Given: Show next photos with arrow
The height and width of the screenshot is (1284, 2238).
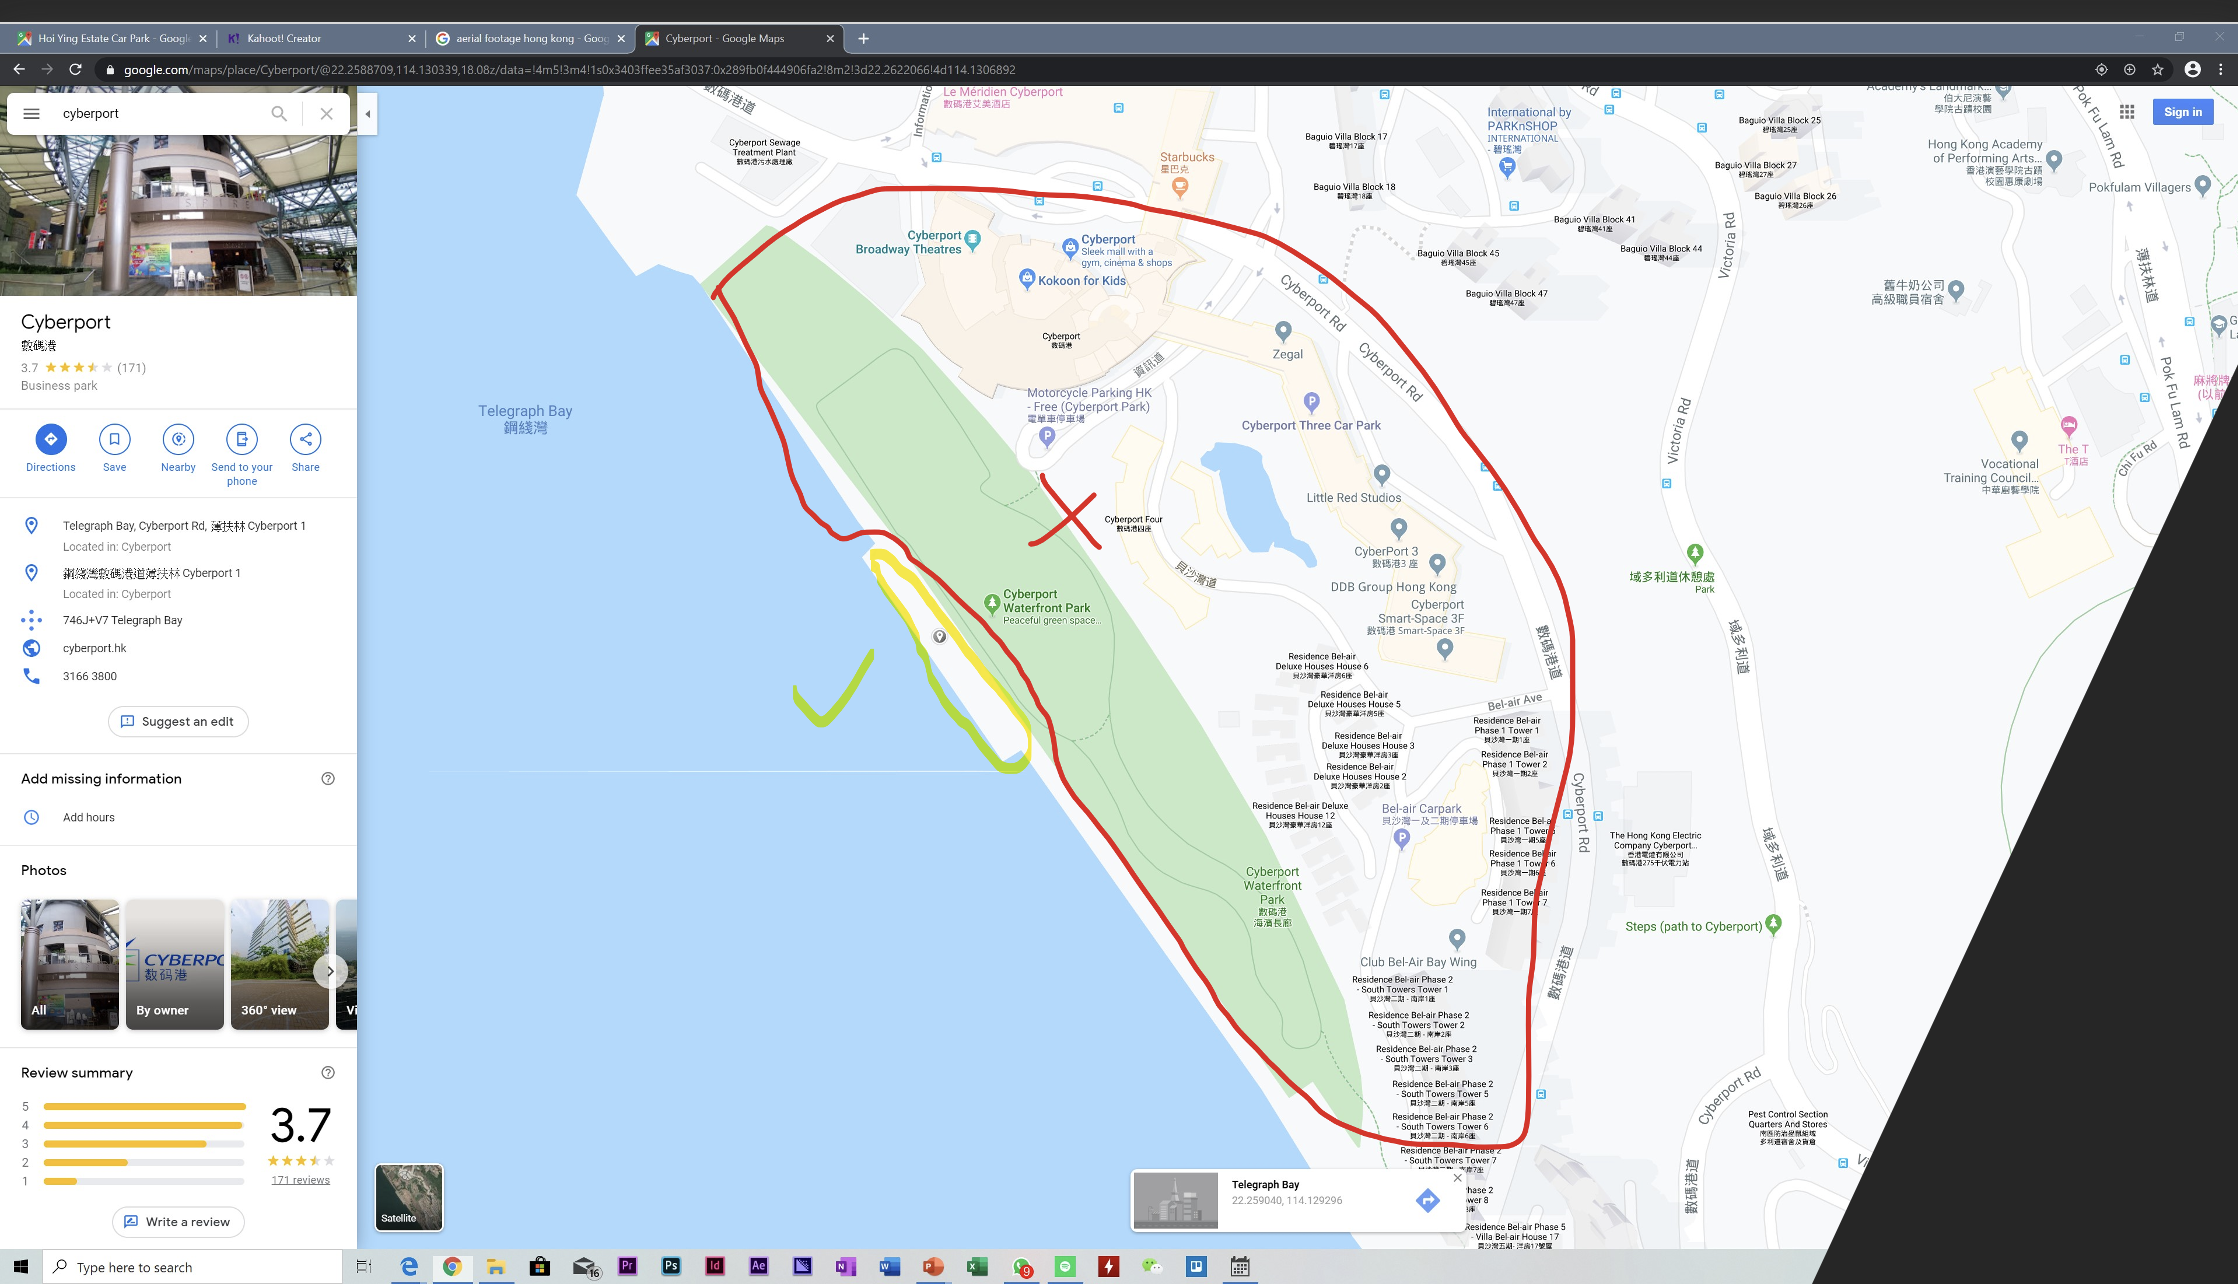Looking at the screenshot, I should [x=330, y=971].
